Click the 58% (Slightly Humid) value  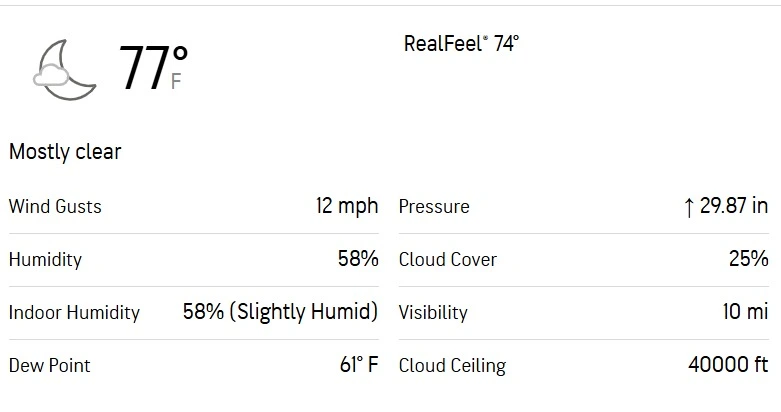click(x=280, y=312)
